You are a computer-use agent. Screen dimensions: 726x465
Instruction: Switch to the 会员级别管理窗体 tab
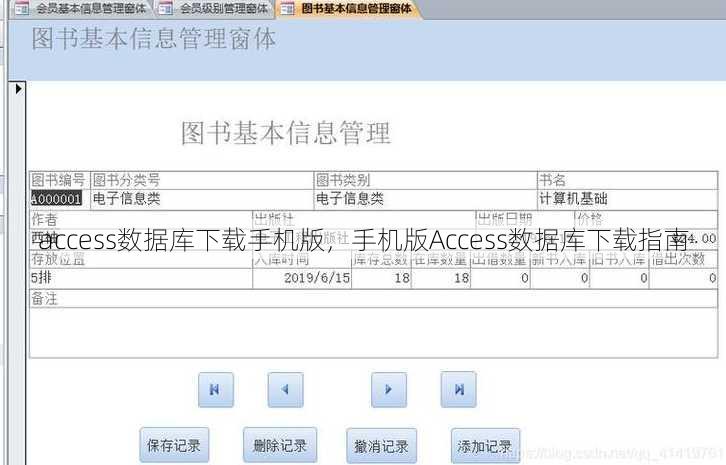(x=214, y=8)
